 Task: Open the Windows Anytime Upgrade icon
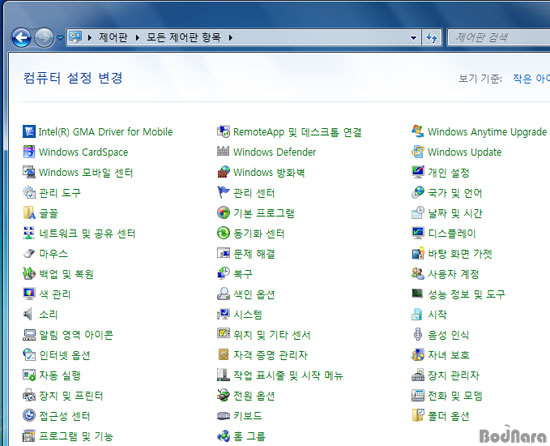[417, 132]
